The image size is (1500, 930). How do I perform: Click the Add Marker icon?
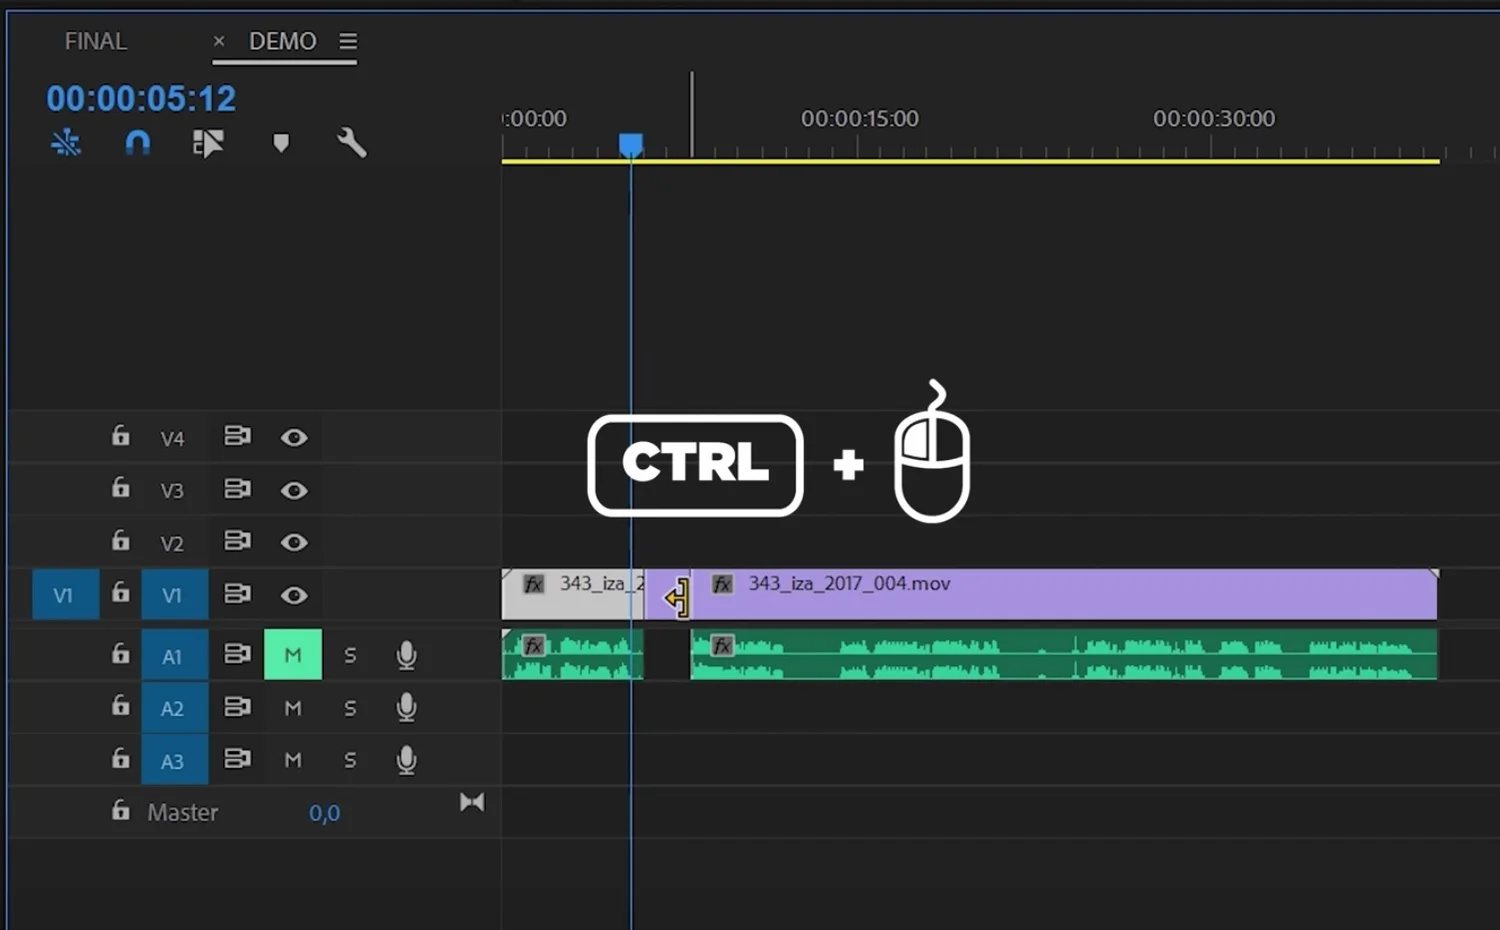coord(281,143)
